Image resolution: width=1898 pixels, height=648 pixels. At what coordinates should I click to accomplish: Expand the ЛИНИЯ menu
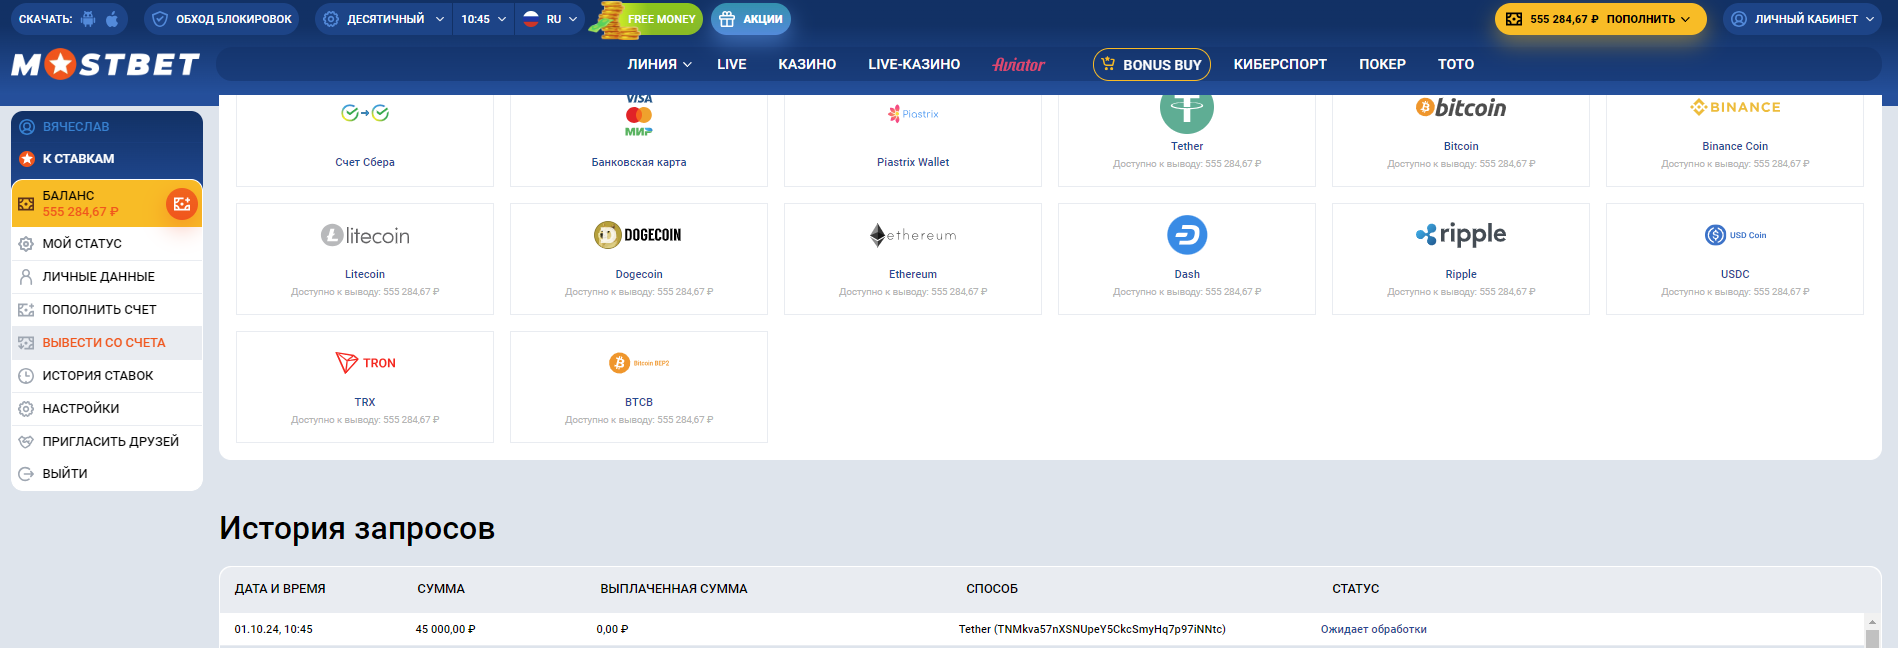659,64
